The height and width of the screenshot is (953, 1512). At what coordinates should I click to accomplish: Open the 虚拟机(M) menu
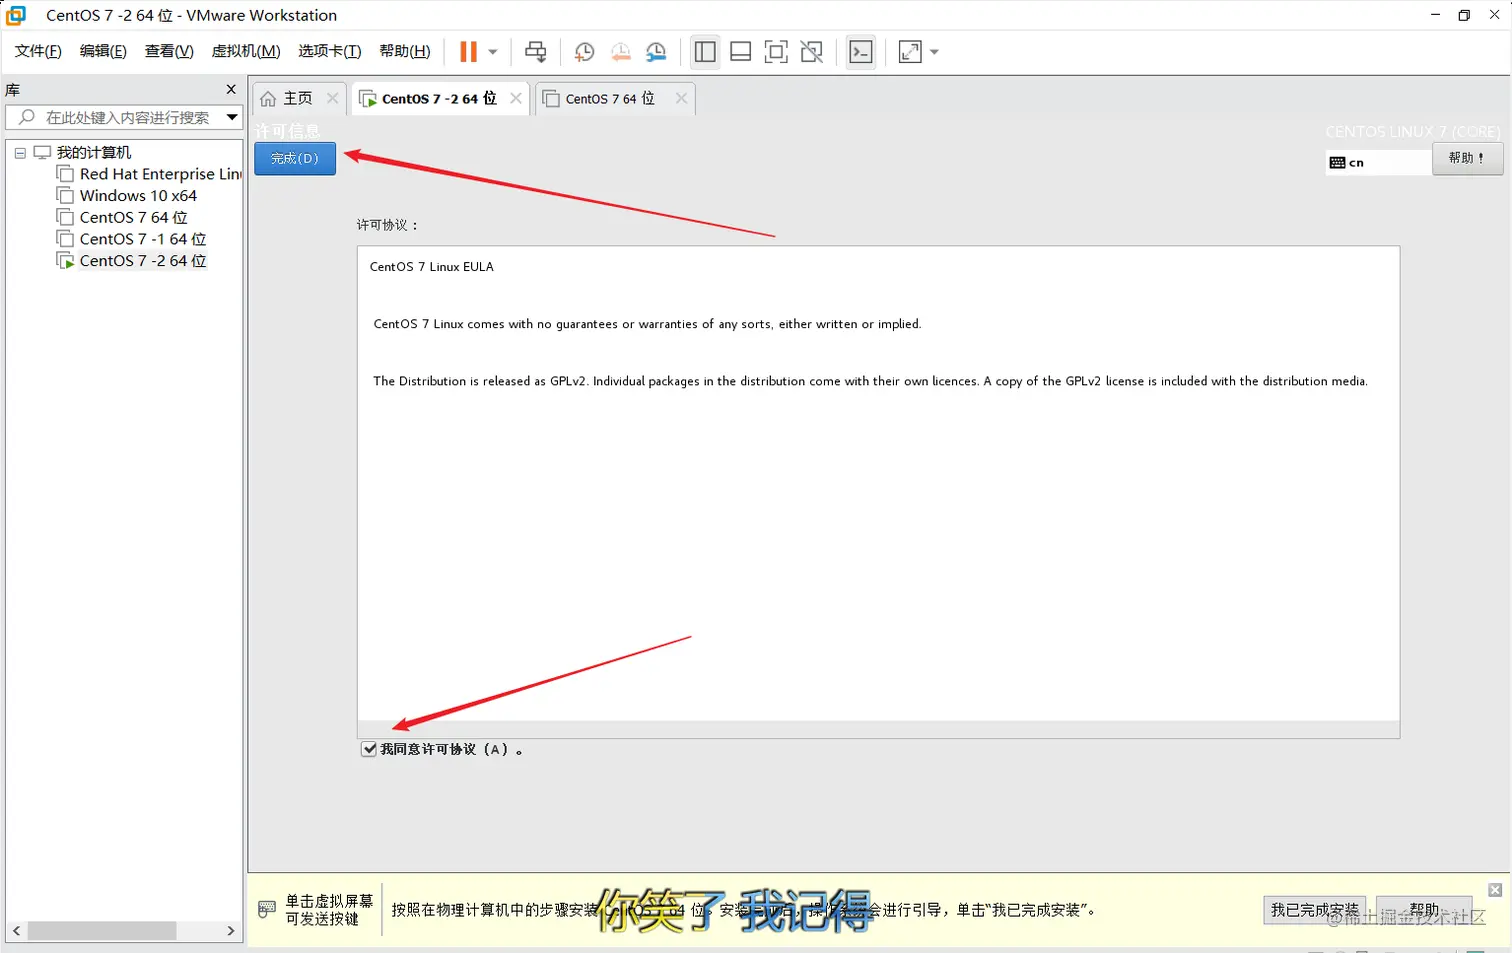click(246, 51)
